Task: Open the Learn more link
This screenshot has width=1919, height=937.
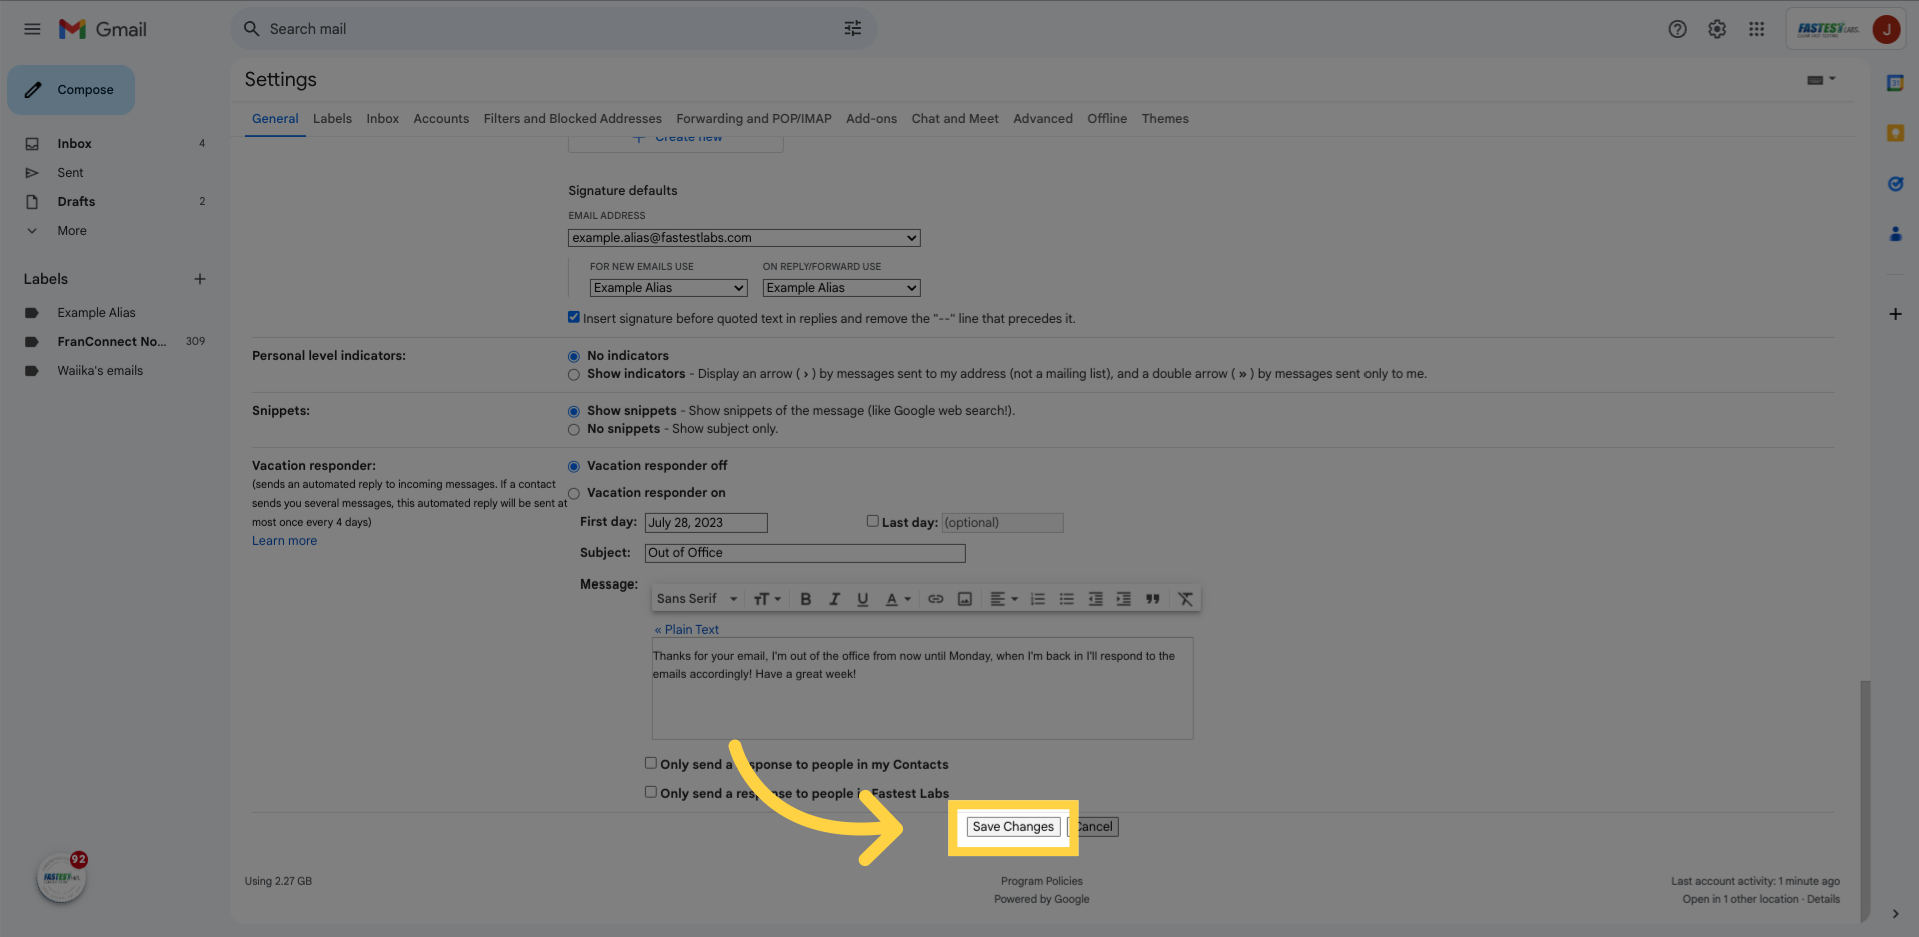Action: tap(284, 541)
